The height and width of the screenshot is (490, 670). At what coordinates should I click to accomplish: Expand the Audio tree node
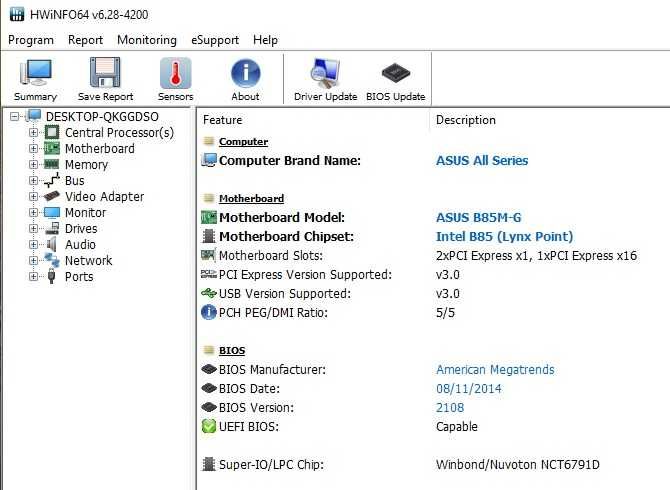(33, 244)
